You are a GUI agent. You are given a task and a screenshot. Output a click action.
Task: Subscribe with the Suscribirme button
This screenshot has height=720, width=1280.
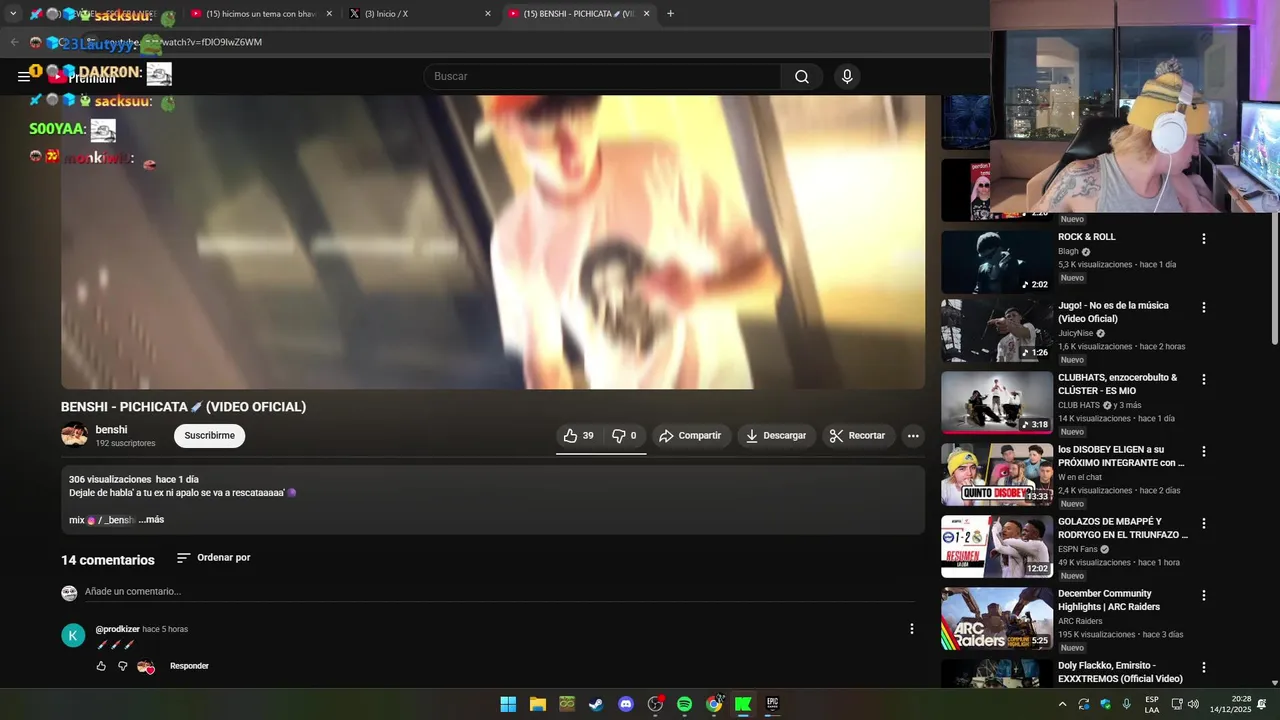click(209, 436)
